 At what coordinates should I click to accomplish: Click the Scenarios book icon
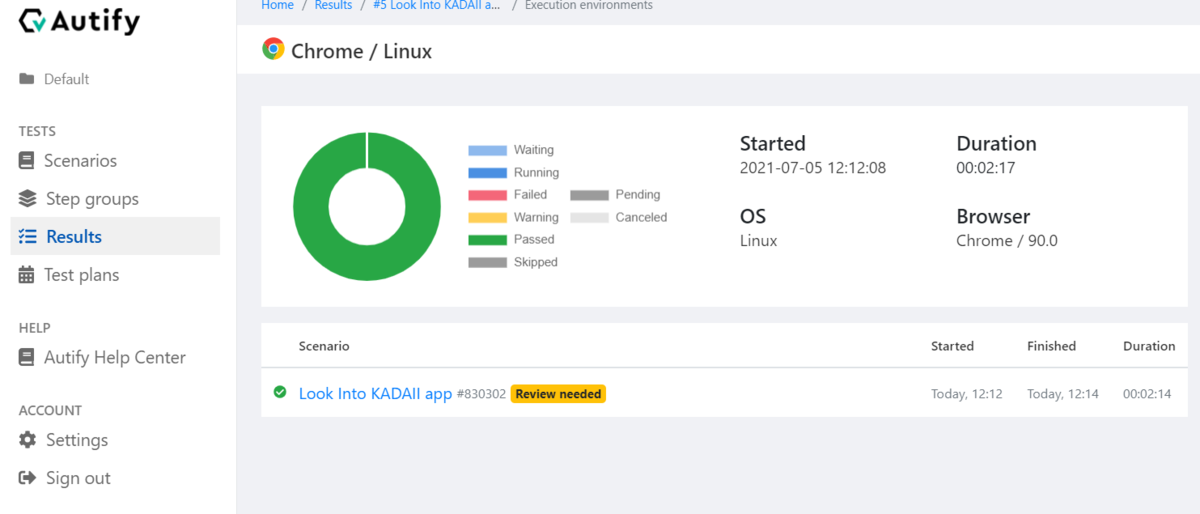(x=27, y=161)
